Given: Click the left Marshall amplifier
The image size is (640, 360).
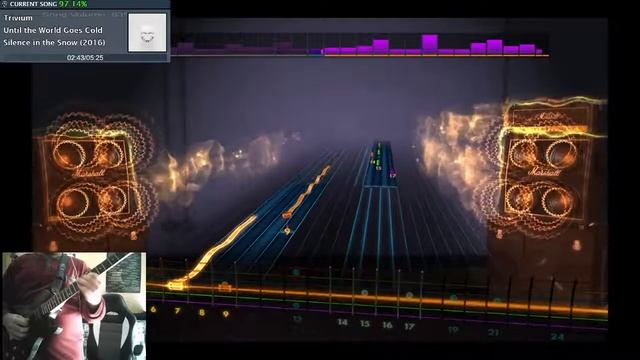Looking at the screenshot, I should coord(91,178).
